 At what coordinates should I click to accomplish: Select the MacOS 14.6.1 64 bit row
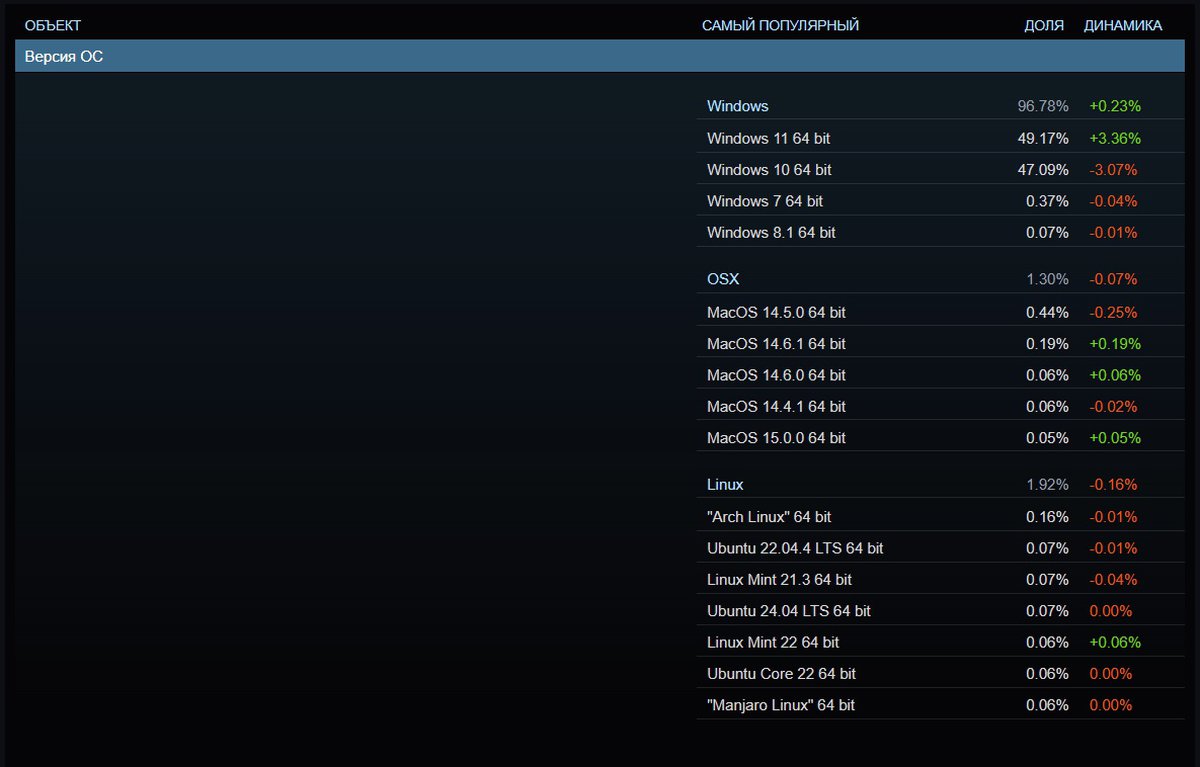pyautogui.click(x=775, y=344)
